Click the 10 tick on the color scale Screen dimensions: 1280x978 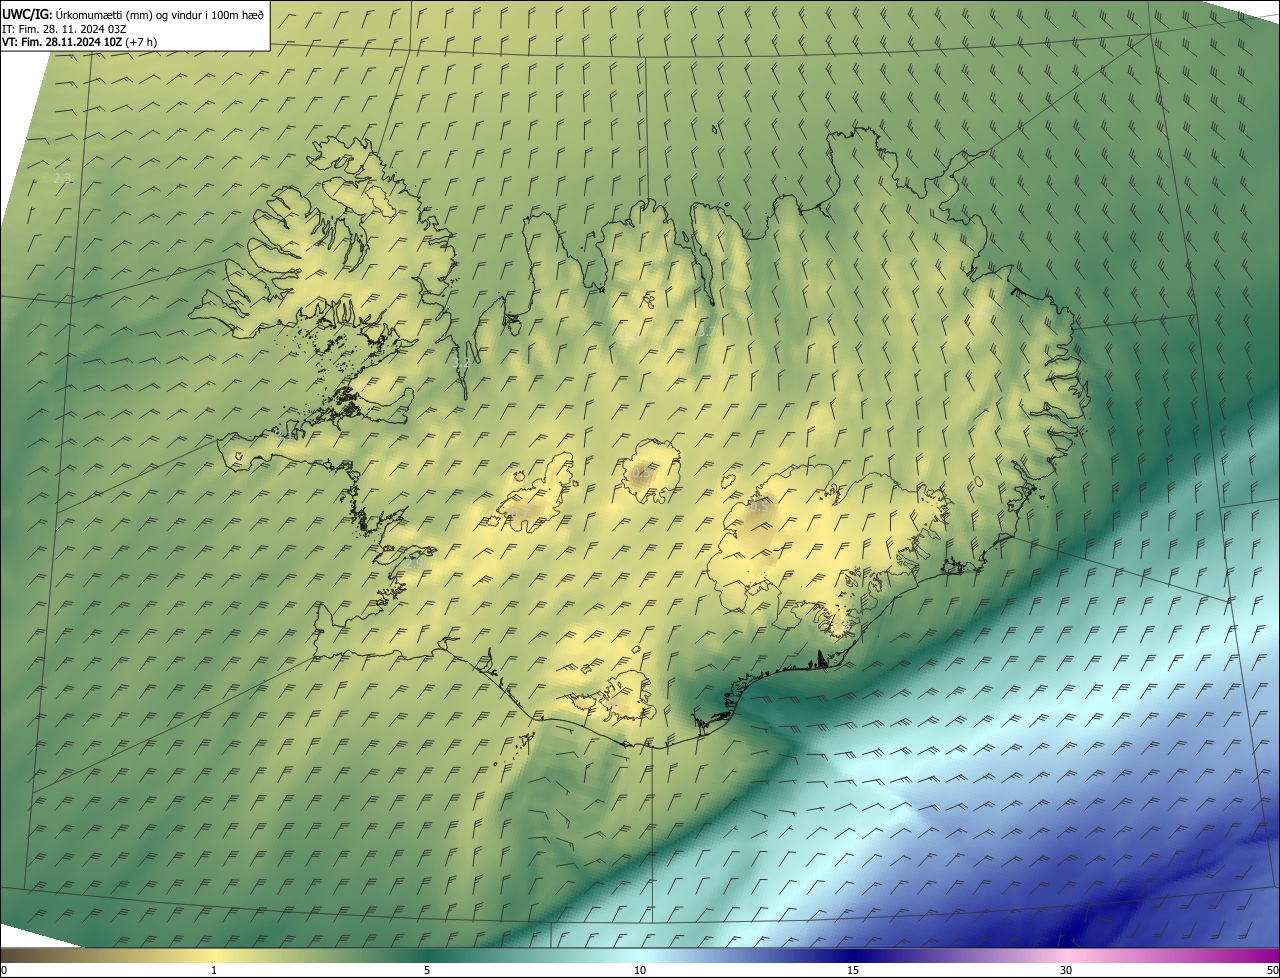pyautogui.click(x=640, y=971)
